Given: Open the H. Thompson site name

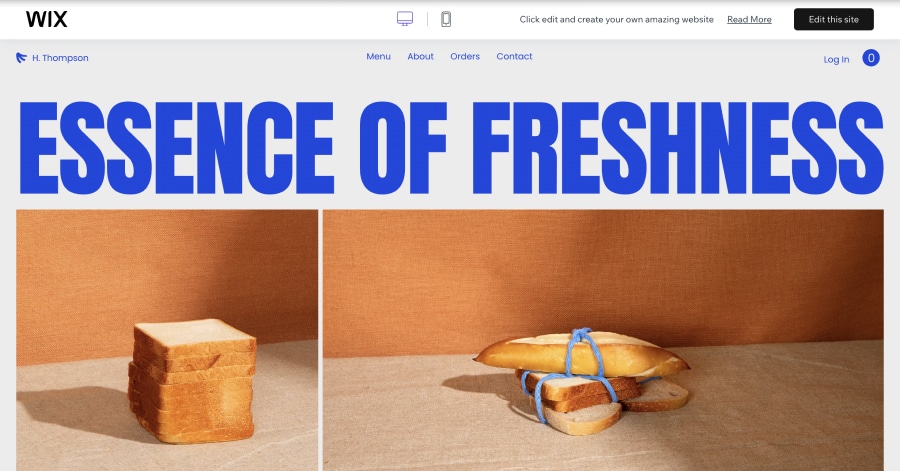Looking at the screenshot, I should 60,58.
